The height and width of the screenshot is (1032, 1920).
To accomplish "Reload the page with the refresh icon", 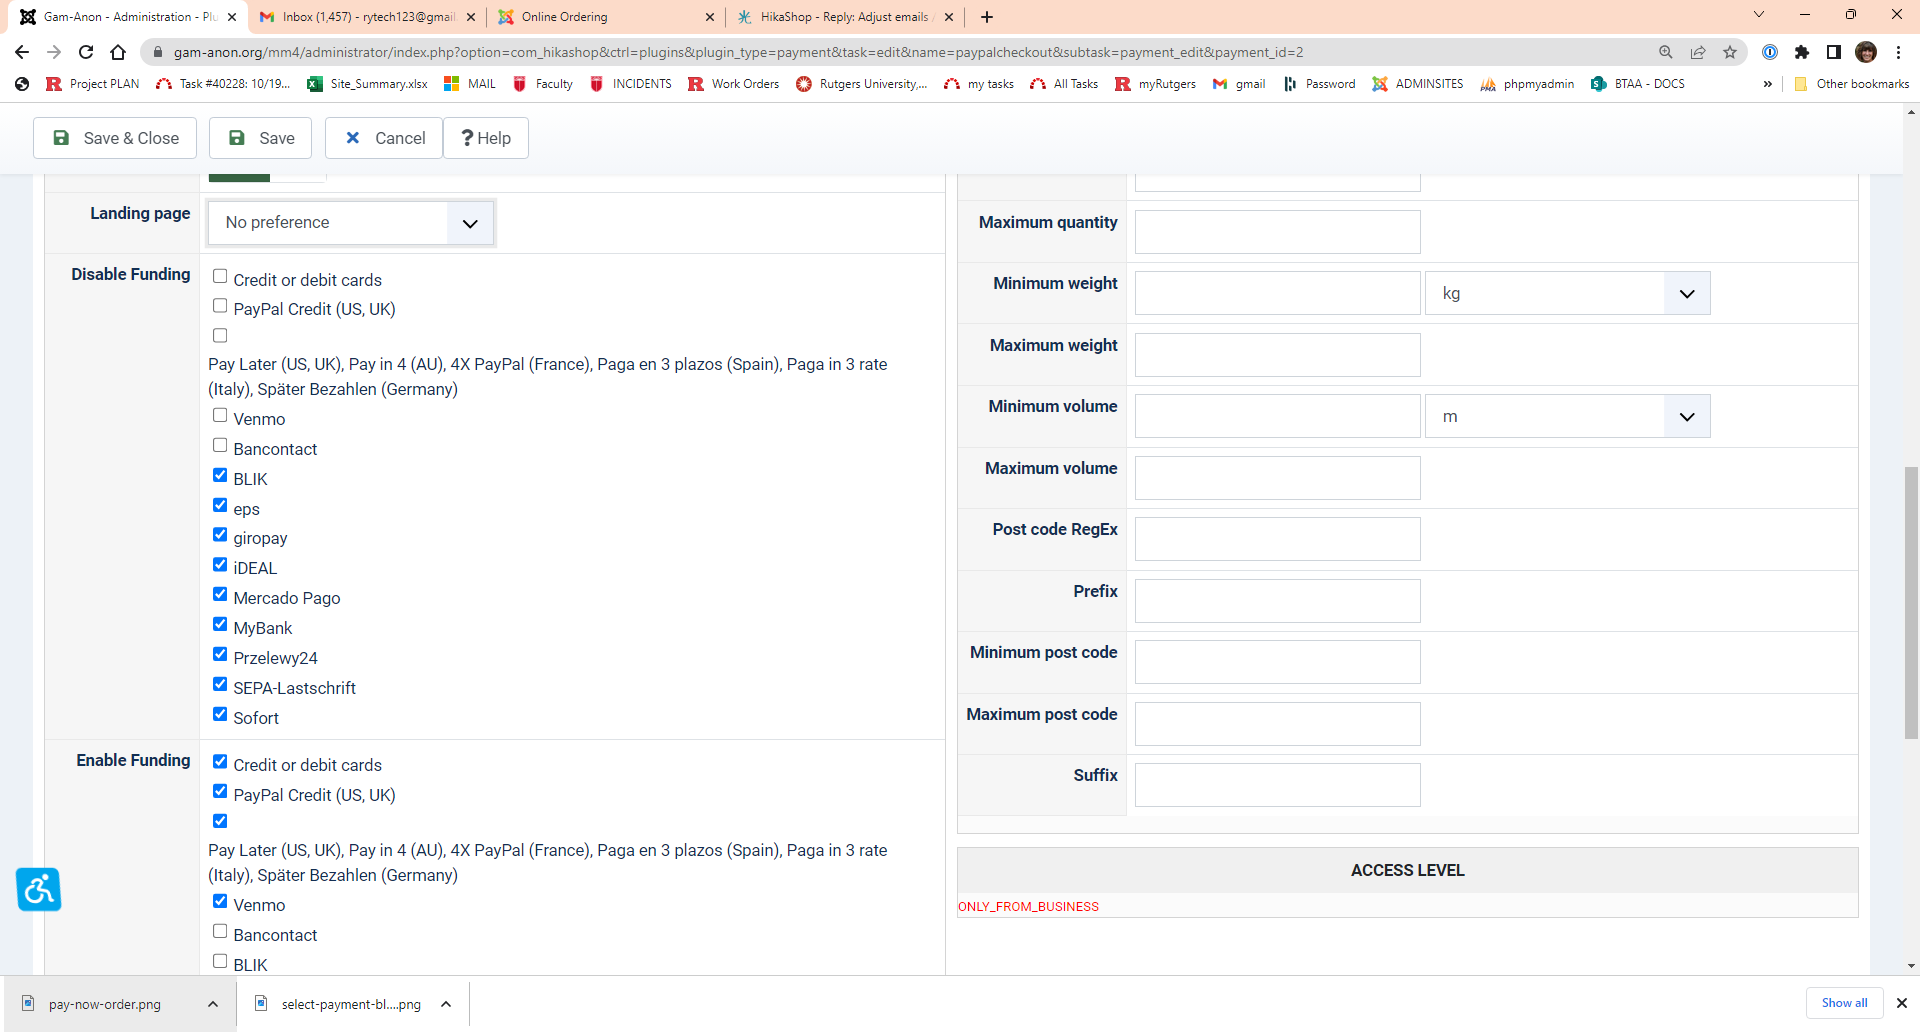I will click(86, 52).
